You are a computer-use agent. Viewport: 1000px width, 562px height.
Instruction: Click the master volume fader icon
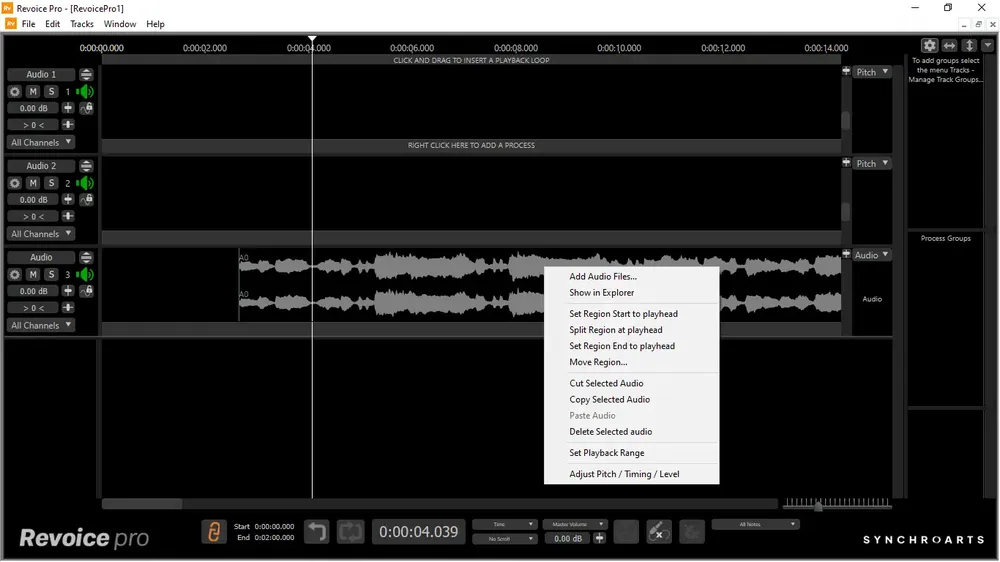tap(599, 538)
